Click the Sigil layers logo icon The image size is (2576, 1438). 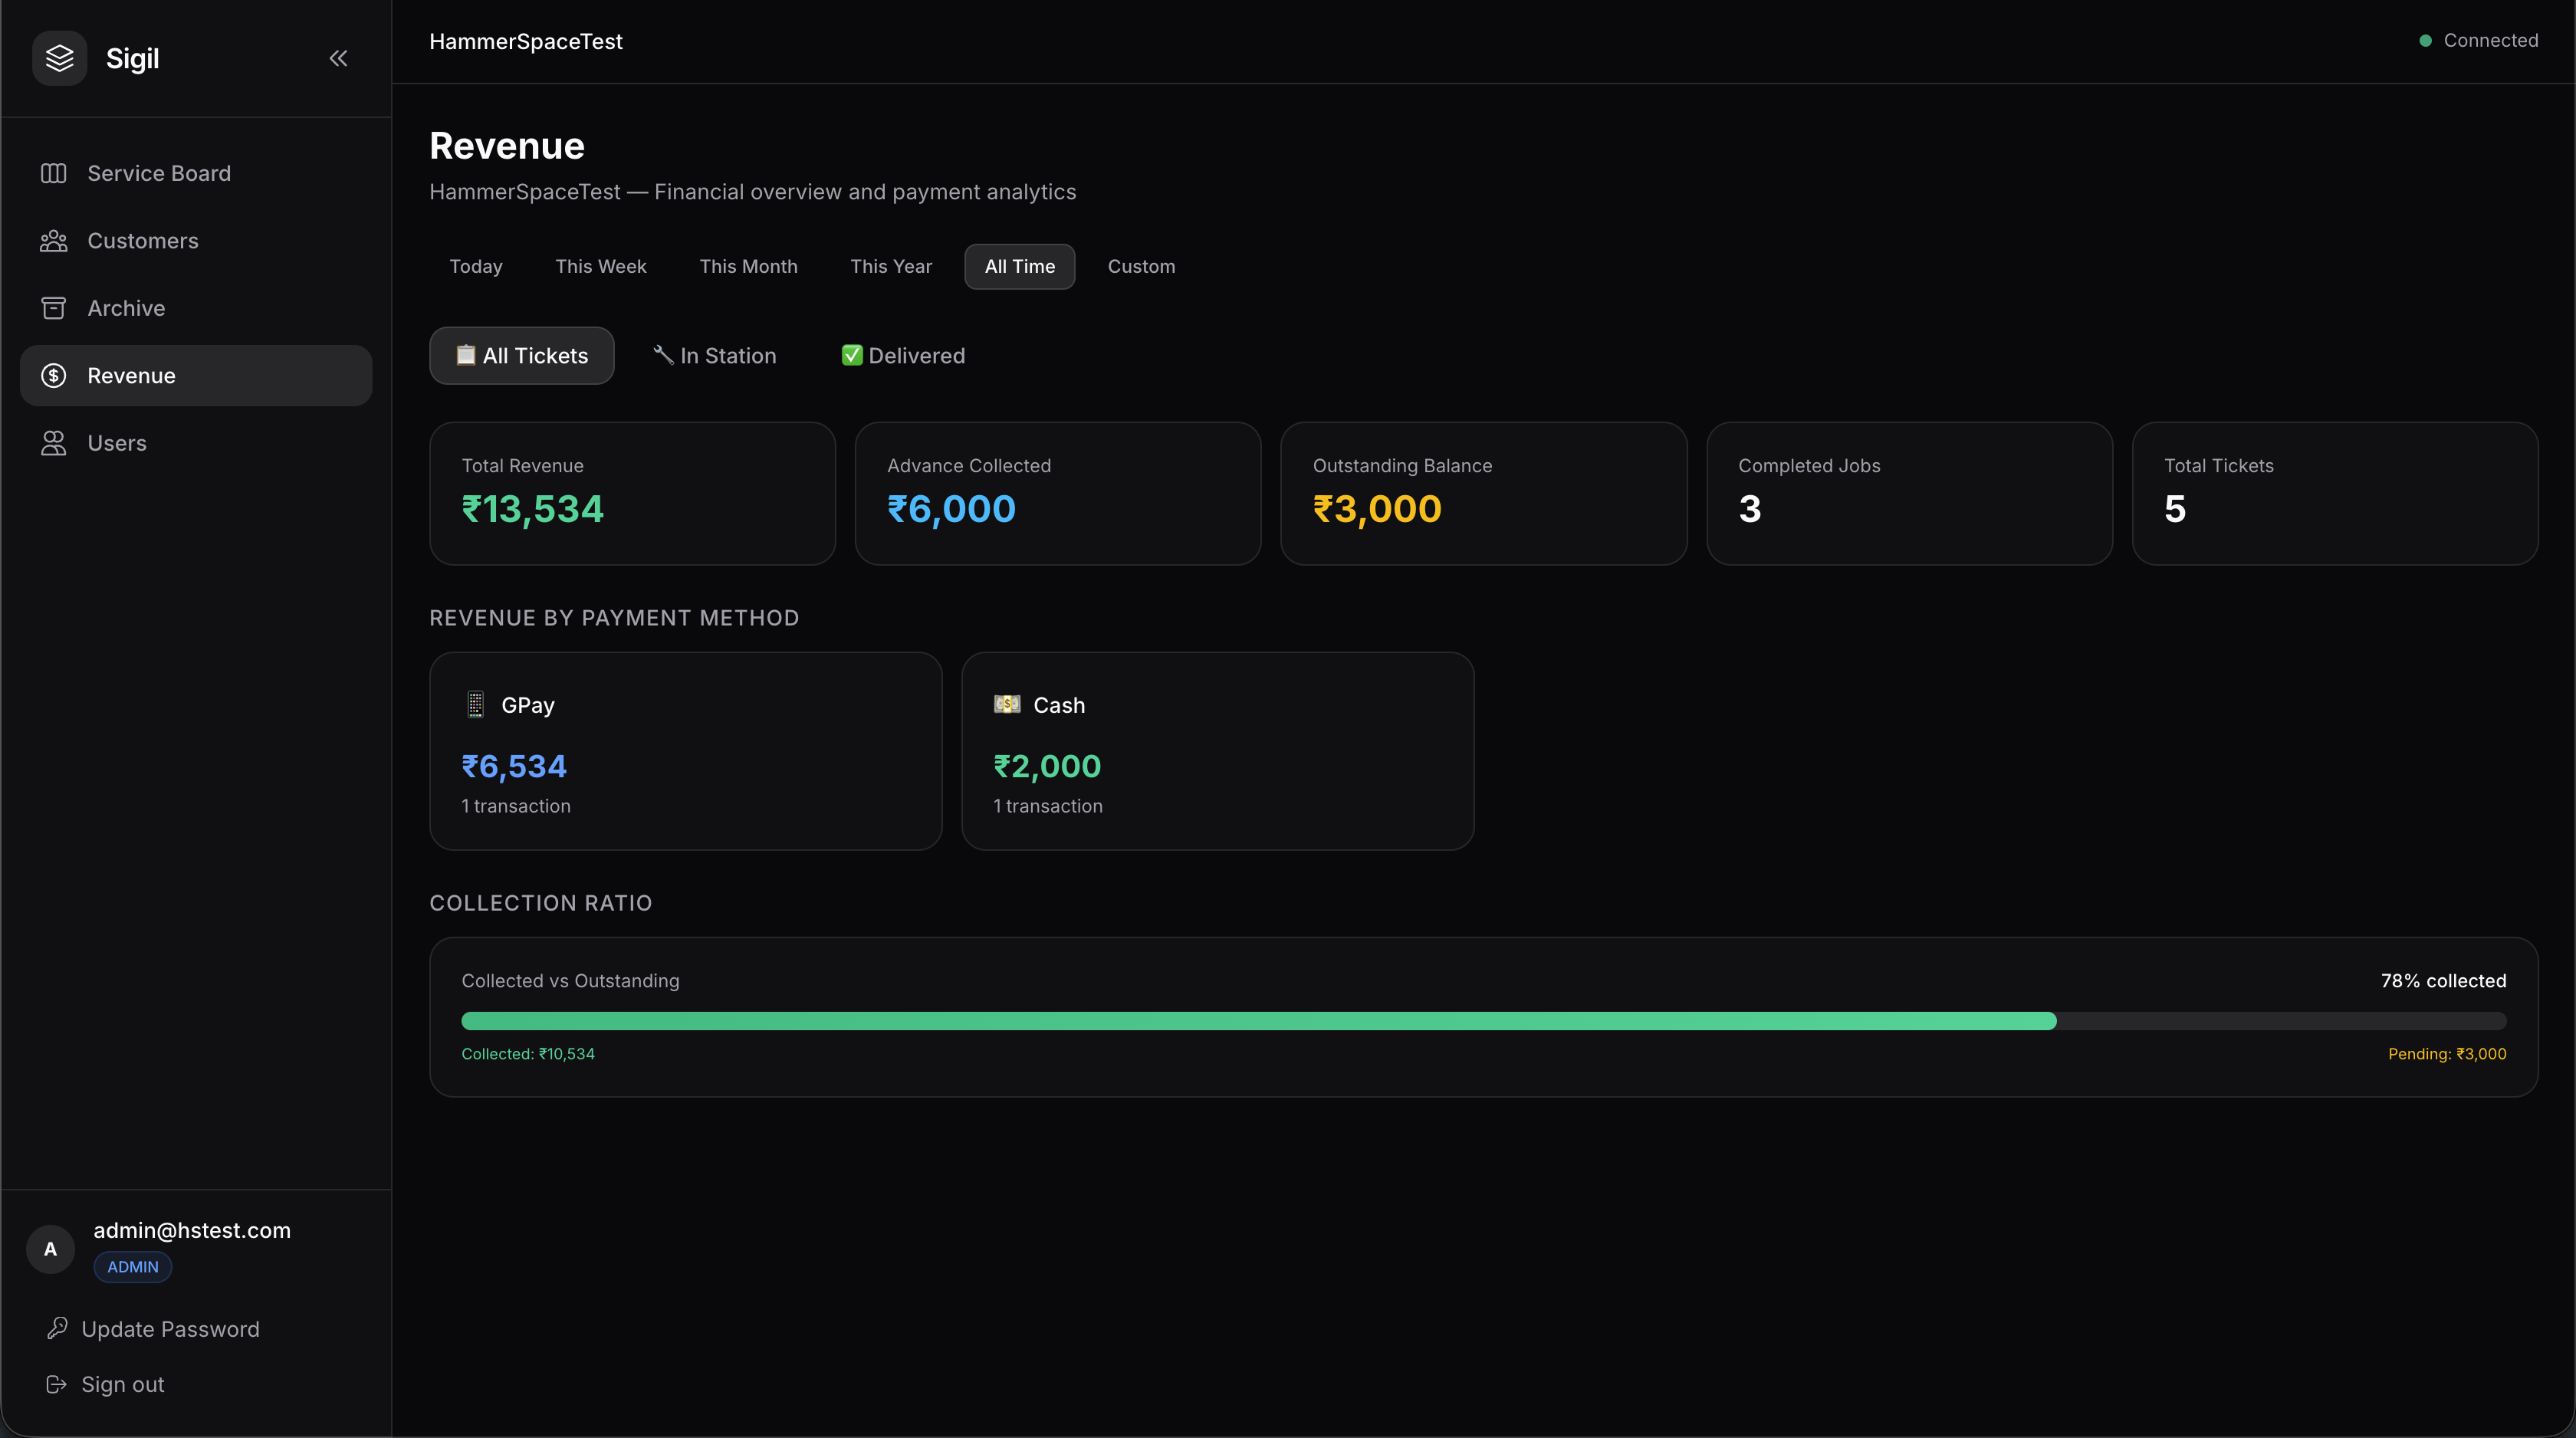pyautogui.click(x=60, y=58)
